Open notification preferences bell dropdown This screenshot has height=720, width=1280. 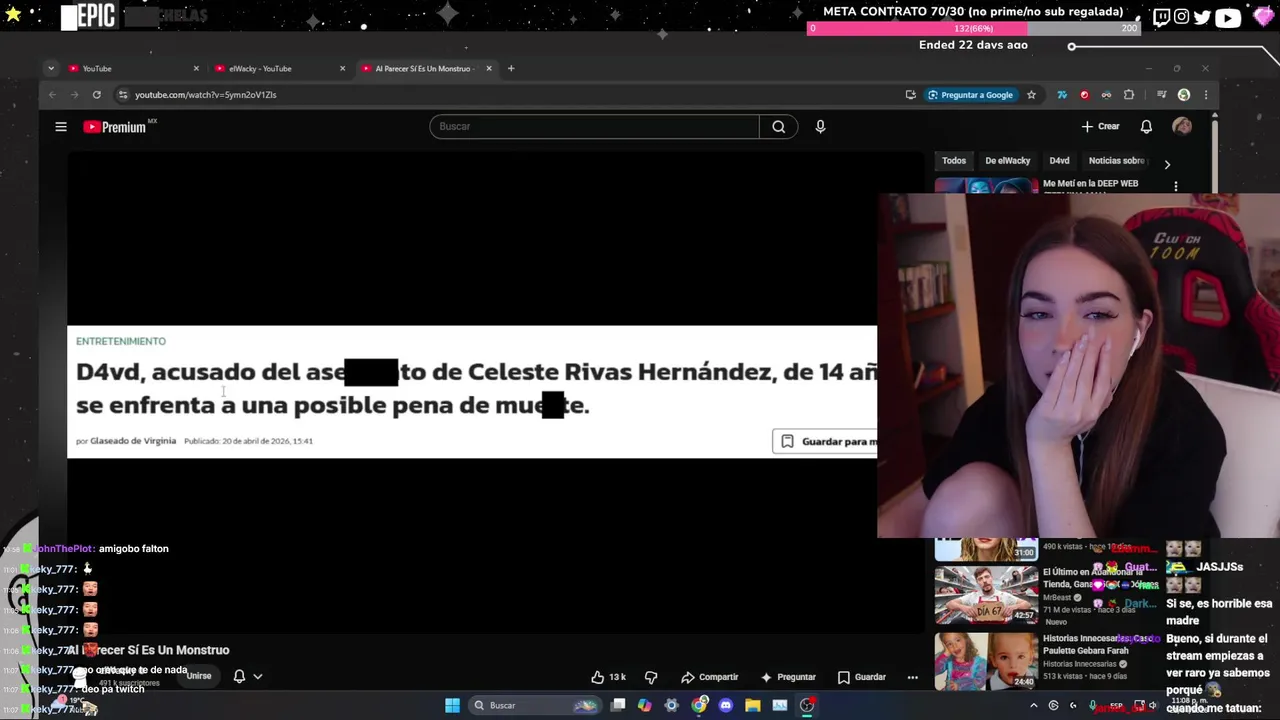(246, 676)
